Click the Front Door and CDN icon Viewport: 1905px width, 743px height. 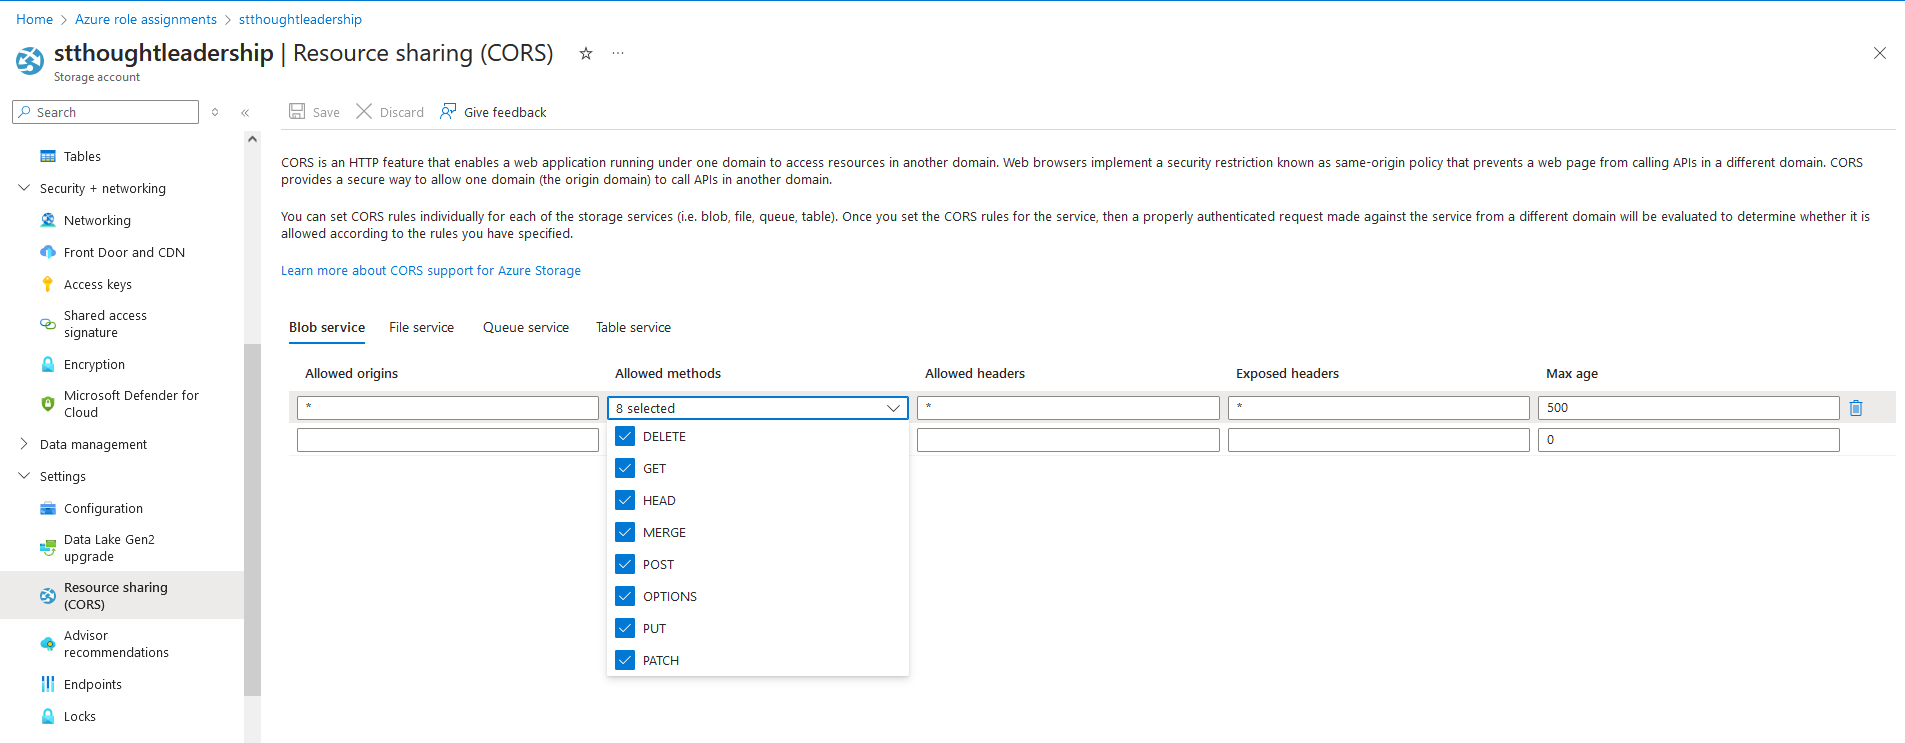point(47,252)
